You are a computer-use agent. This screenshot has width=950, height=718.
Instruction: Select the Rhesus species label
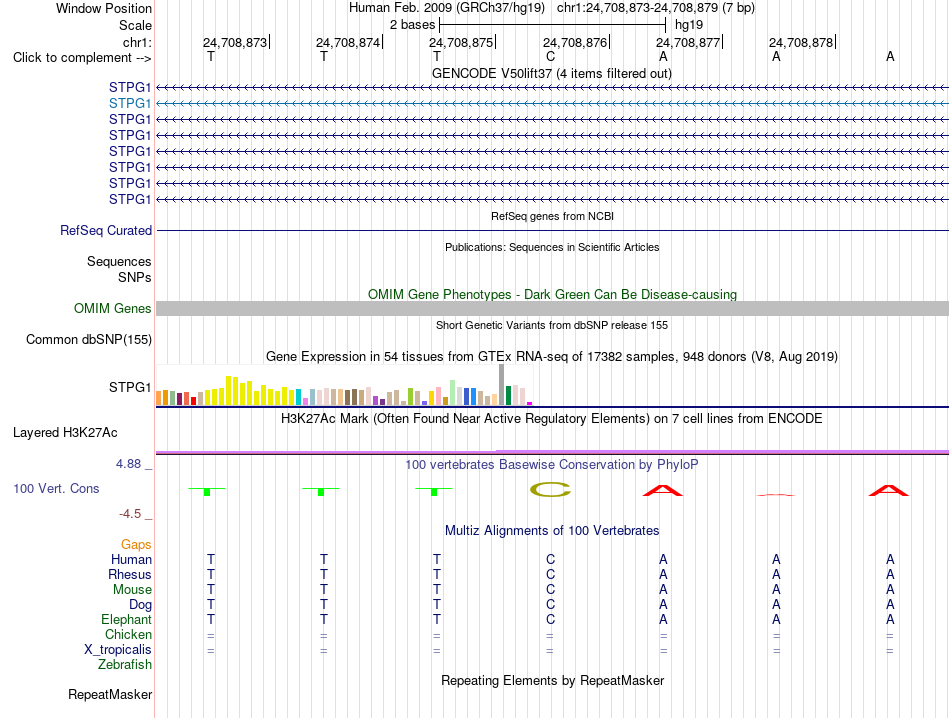[x=130, y=574]
